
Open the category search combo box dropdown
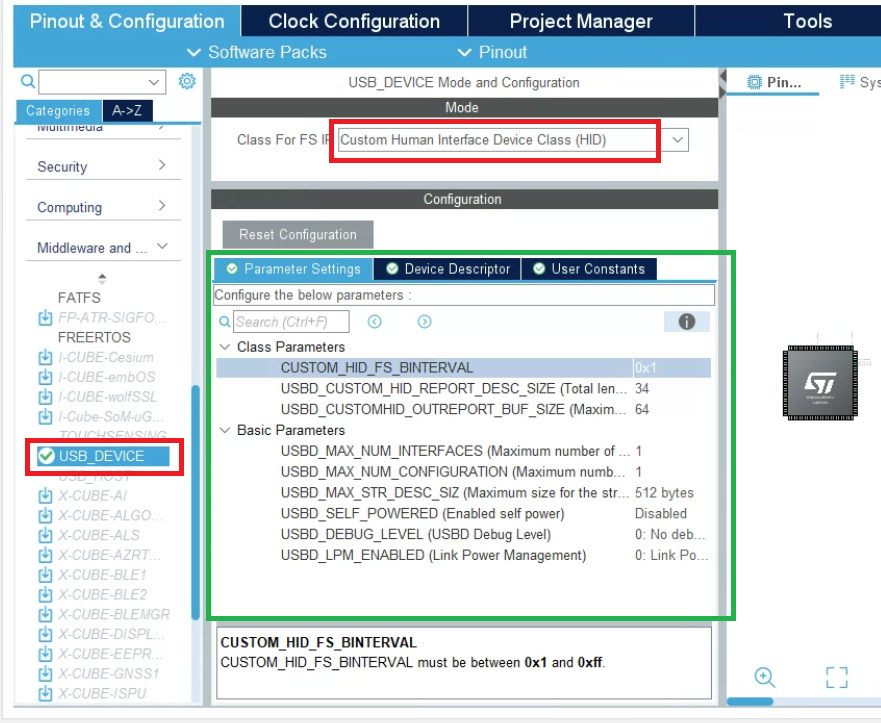coord(153,82)
